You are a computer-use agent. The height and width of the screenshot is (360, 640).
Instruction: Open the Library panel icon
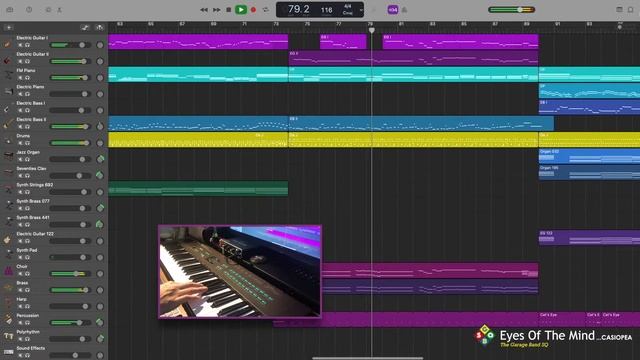tap(10, 9)
